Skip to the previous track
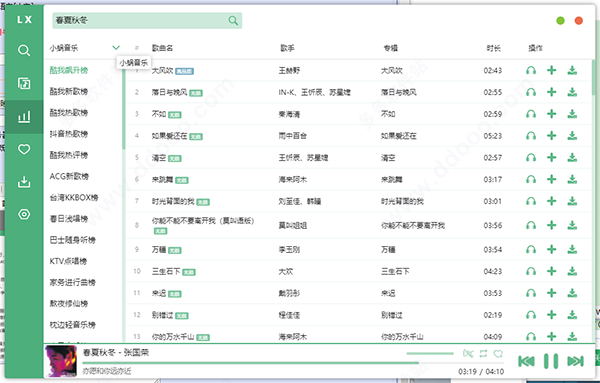600x383 pixels. pyautogui.click(x=526, y=361)
